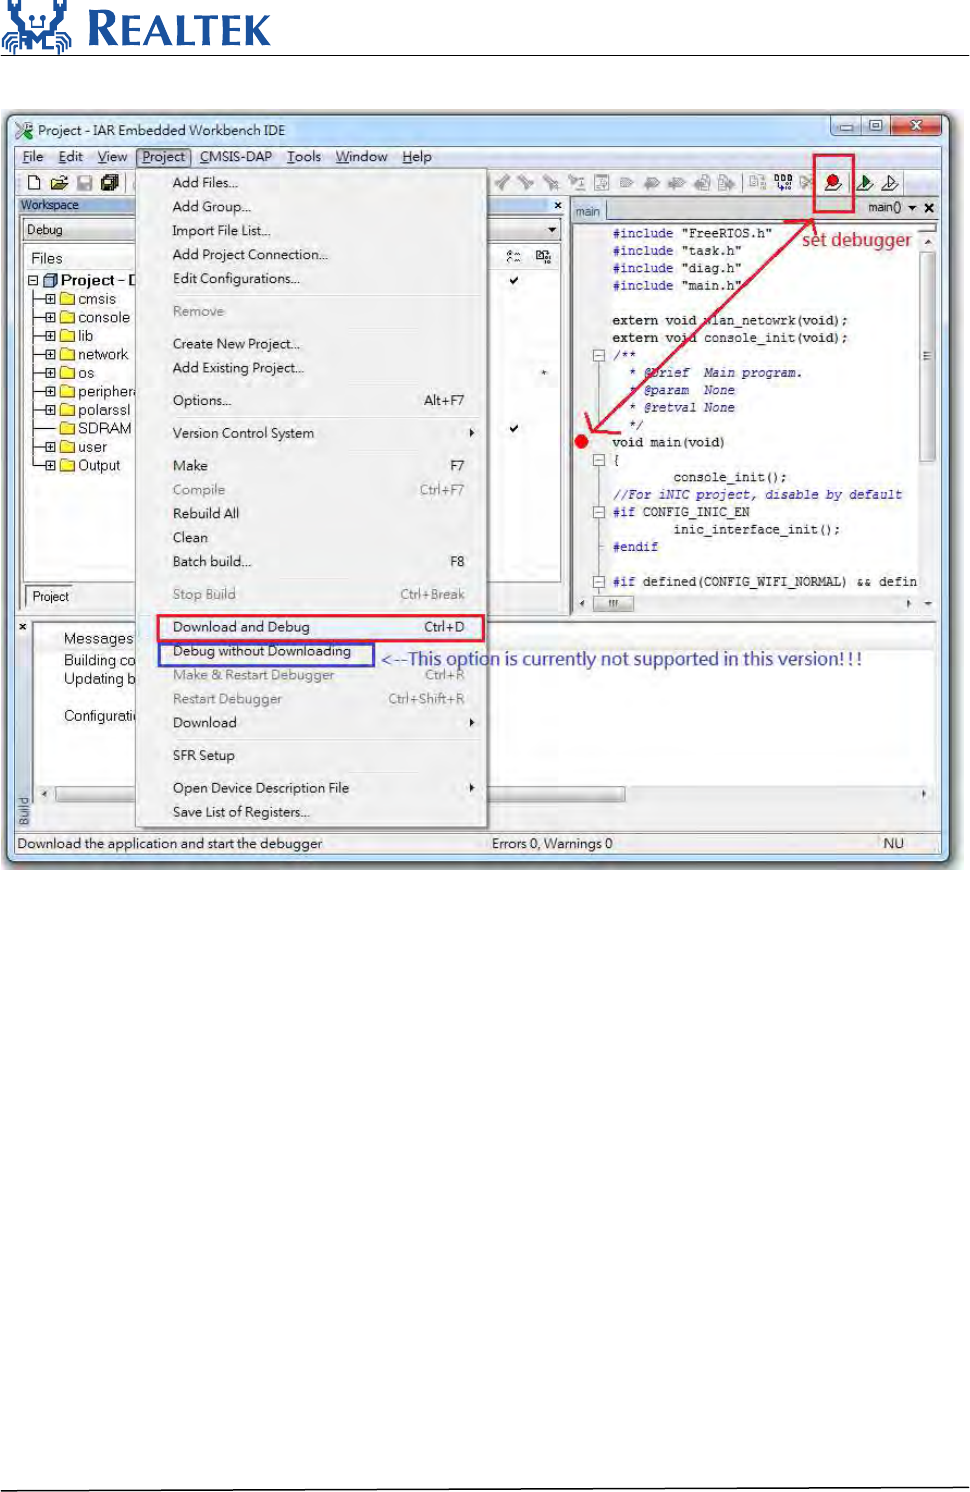Image resolution: width=970 pixels, height=1492 pixels.
Task: Close the main editor tab
Action: click(x=929, y=208)
